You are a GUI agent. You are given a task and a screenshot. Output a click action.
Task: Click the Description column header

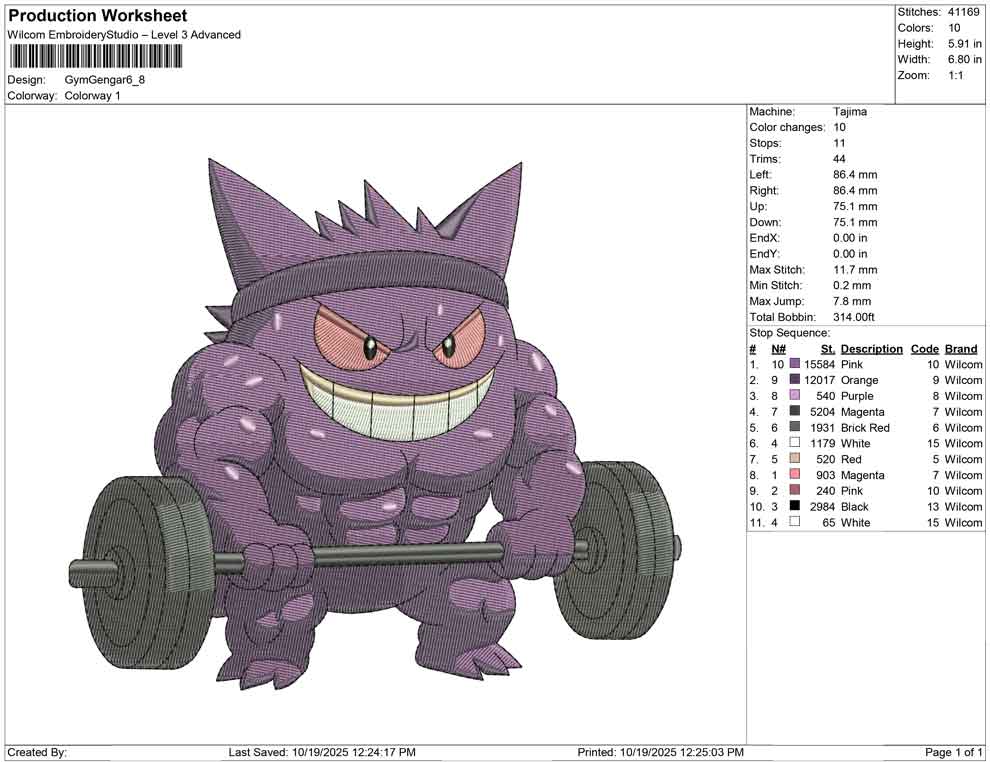point(872,349)
